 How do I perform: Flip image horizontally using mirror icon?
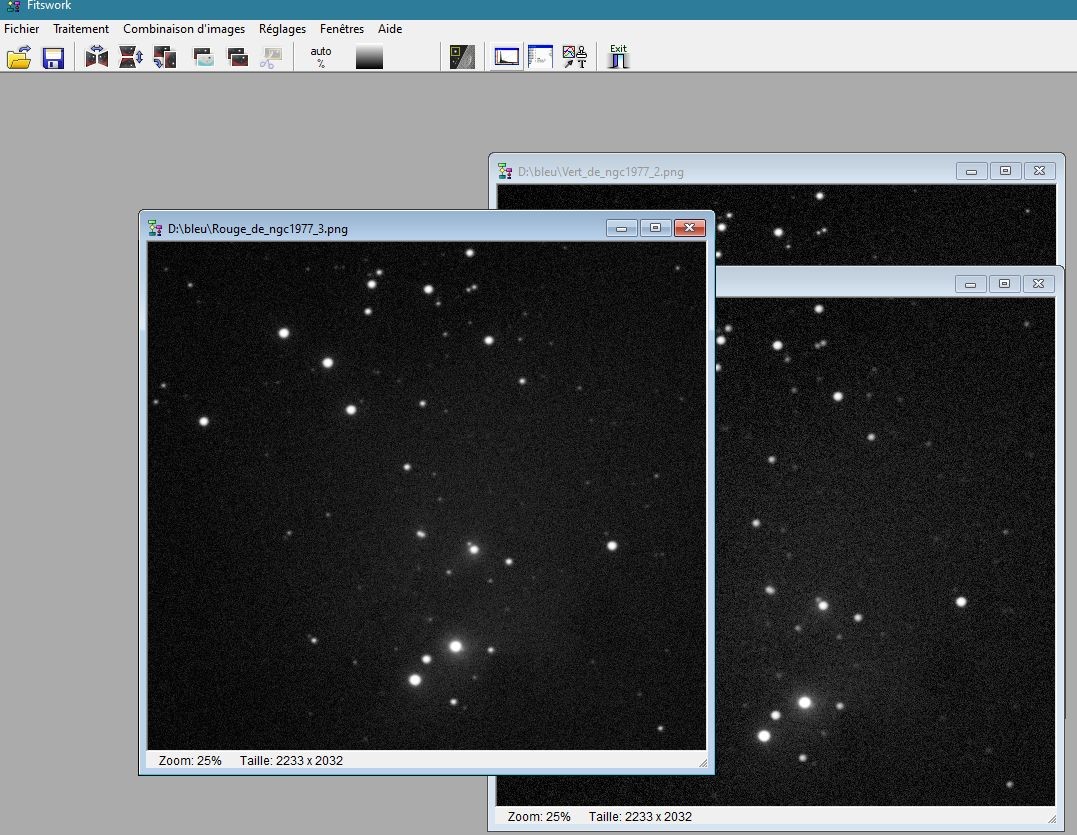pyautogui.click(x=97, y=56)
